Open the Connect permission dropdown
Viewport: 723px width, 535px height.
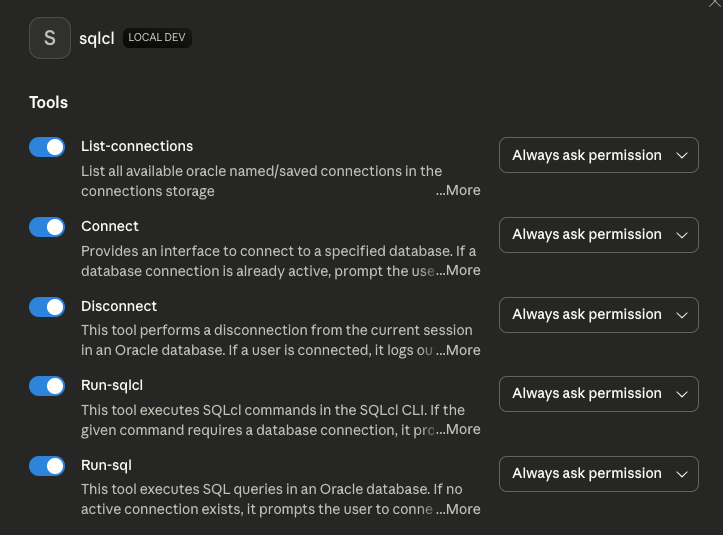[x=598, y=235]
